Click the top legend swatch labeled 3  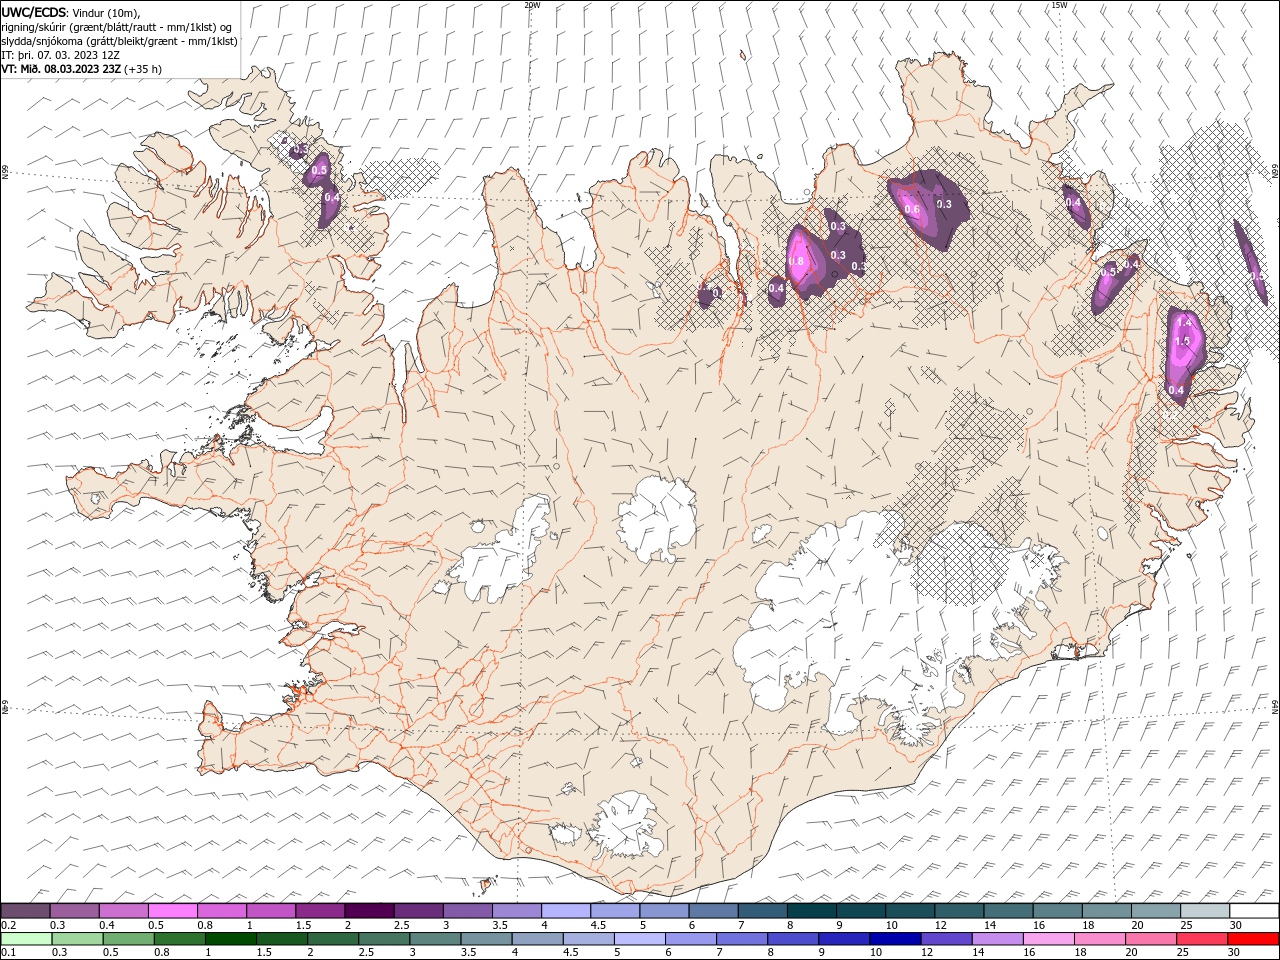pyautogui.click(x=467, y=910)
